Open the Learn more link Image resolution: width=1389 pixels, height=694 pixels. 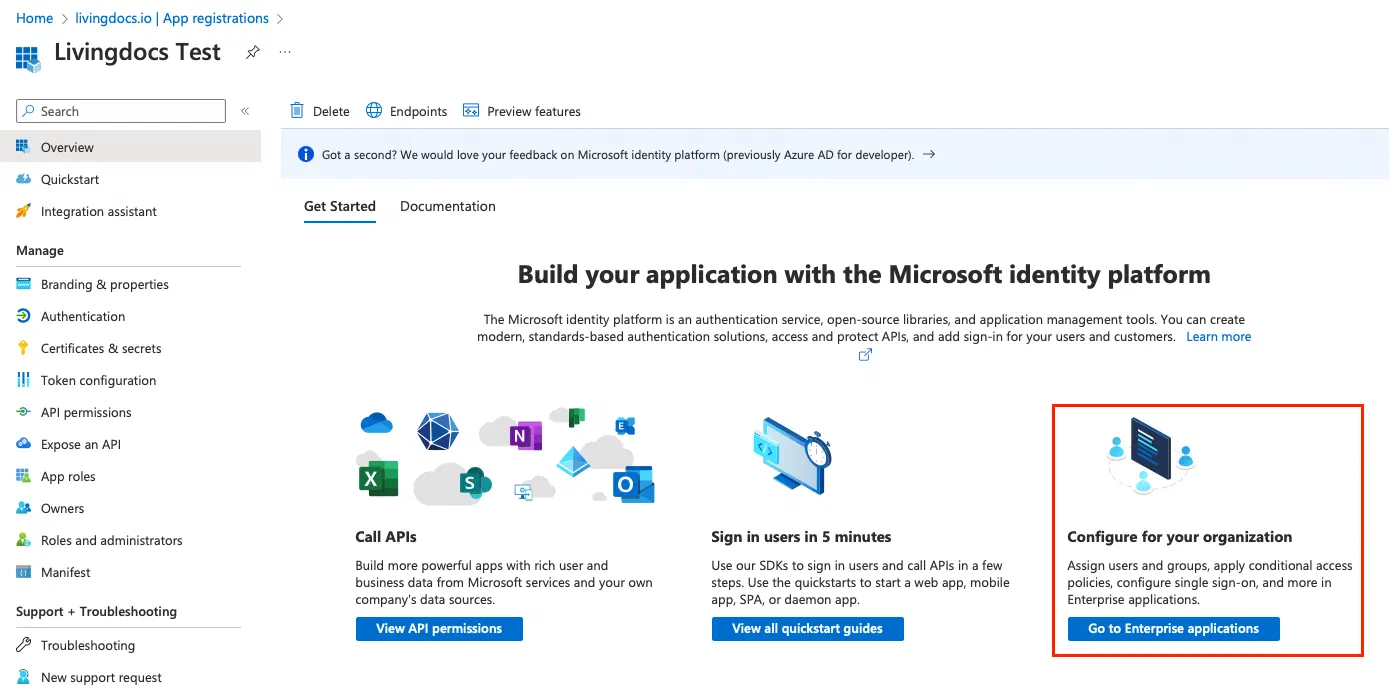click(x=1218, y=337)
